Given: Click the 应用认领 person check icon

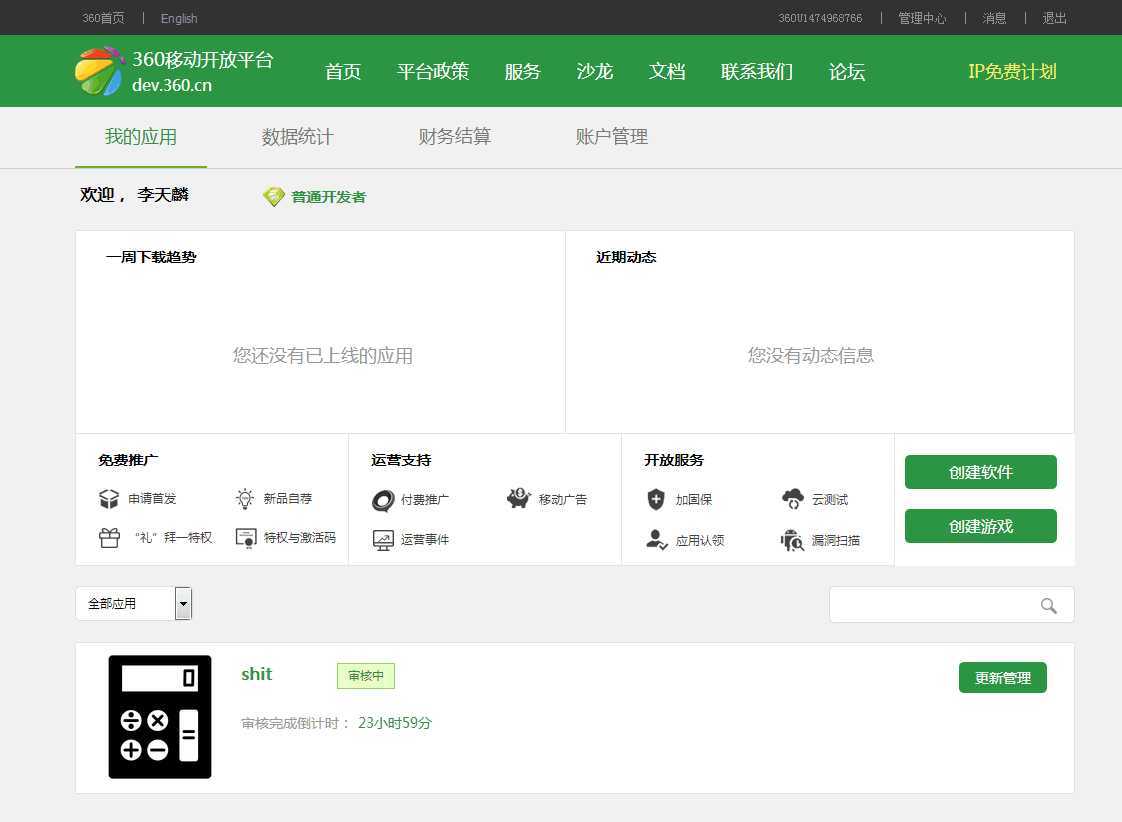Looking at the screenshot, I should coord(657,539).
